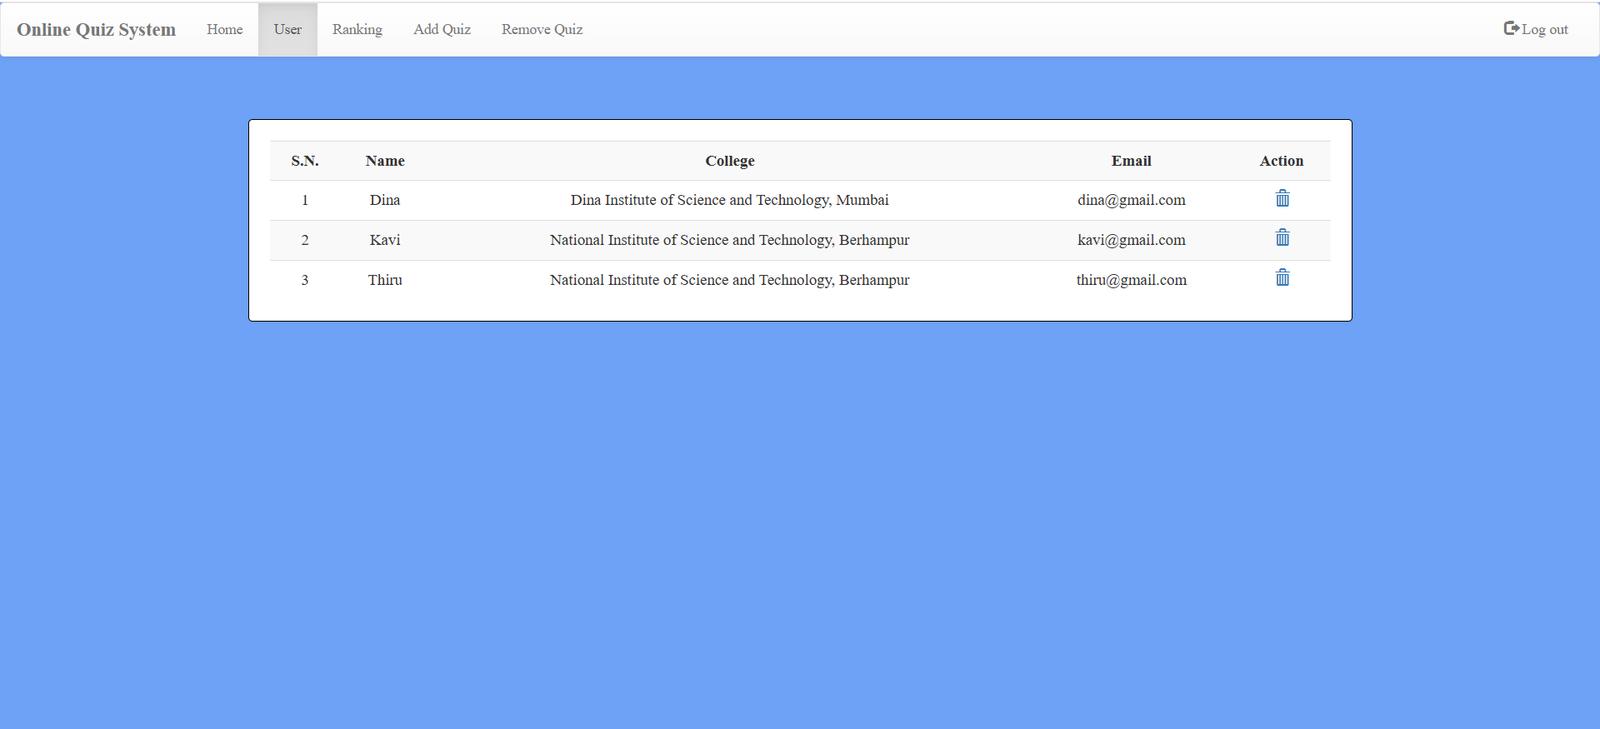Image resolution: width=1600 pixels, height=729 pixels.
Task: Click the Action column header
Action: 1281,161
